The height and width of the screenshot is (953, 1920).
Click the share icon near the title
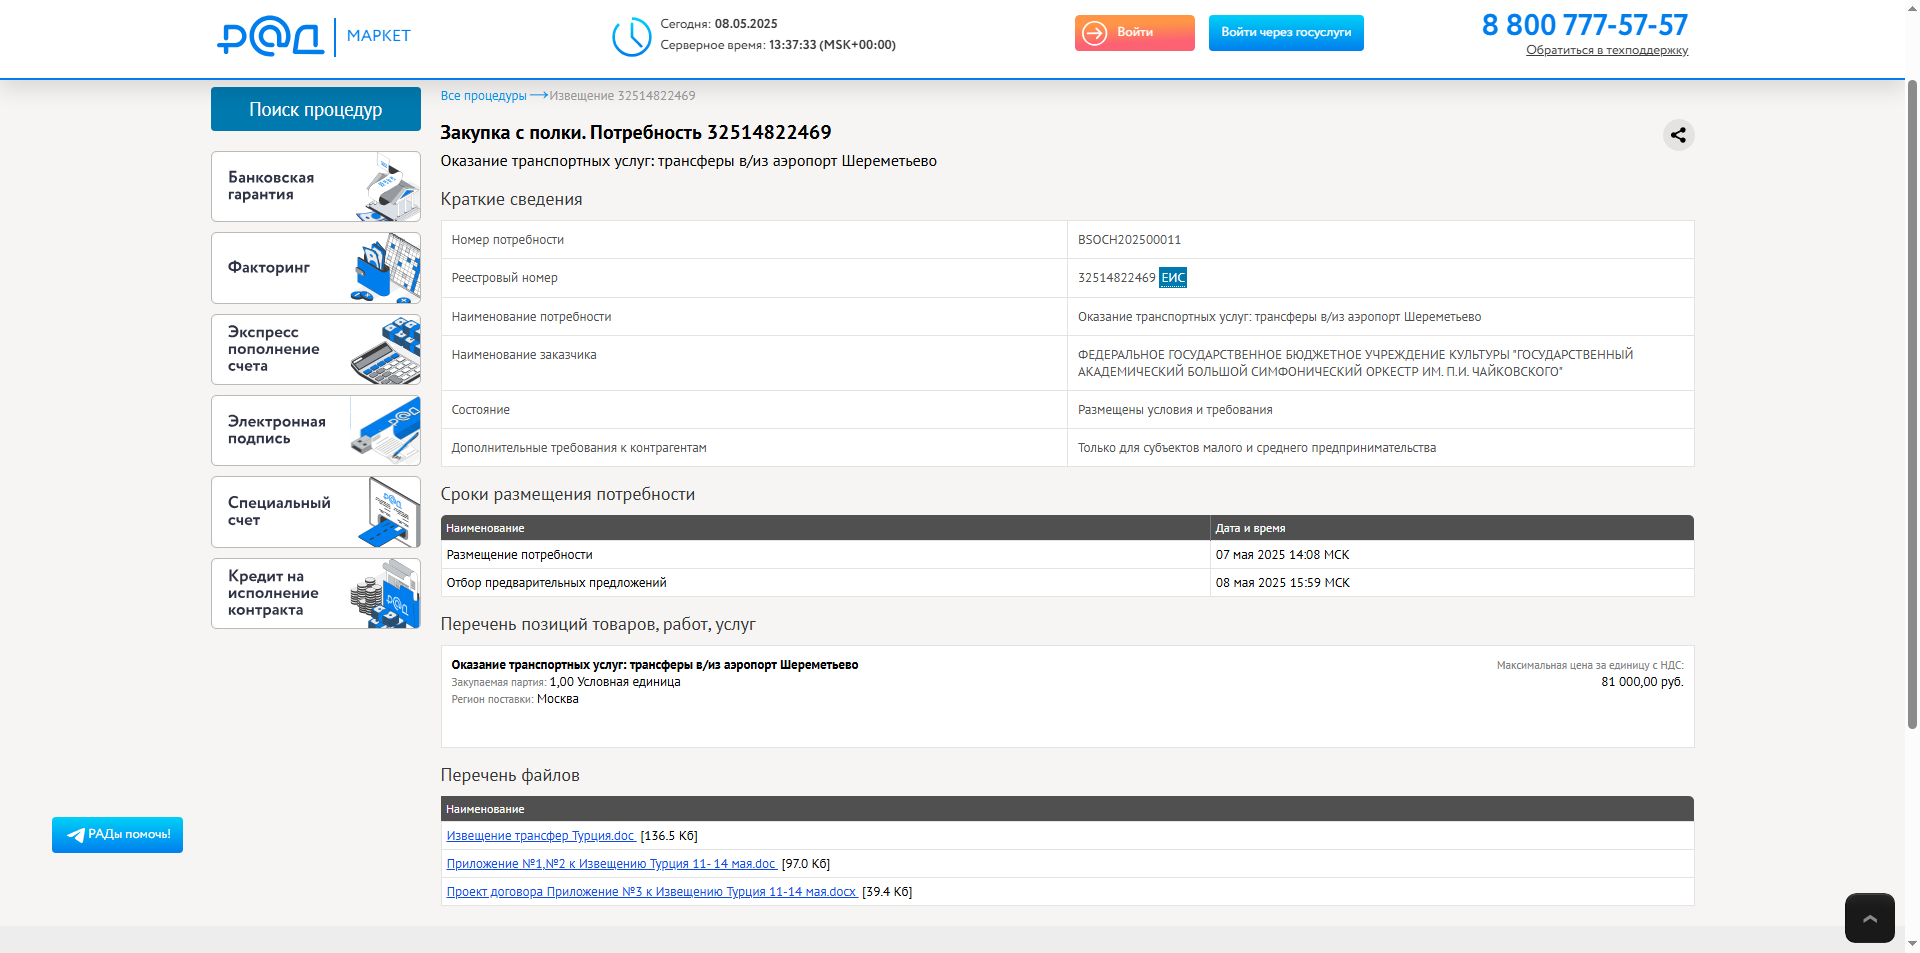tap(1678, 135)
